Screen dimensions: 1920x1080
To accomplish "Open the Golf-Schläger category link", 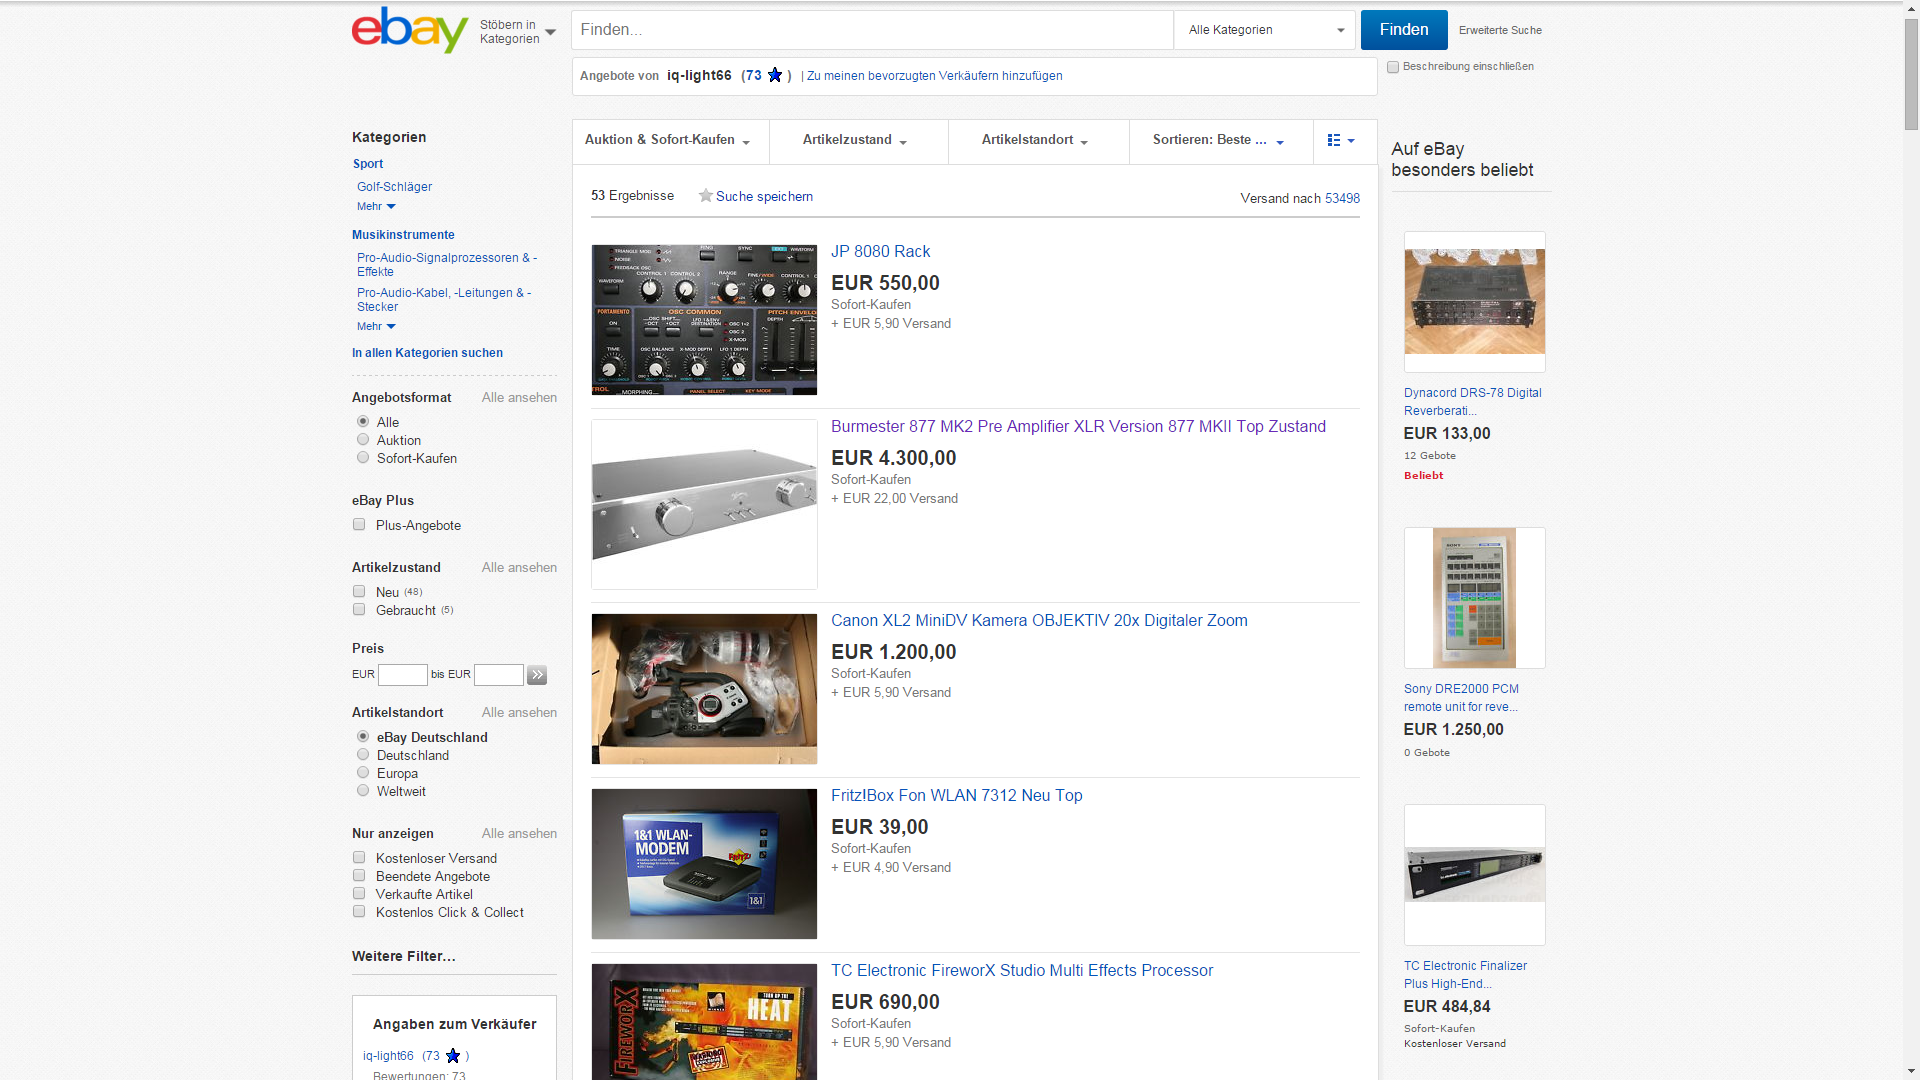I will click(395, 187).
